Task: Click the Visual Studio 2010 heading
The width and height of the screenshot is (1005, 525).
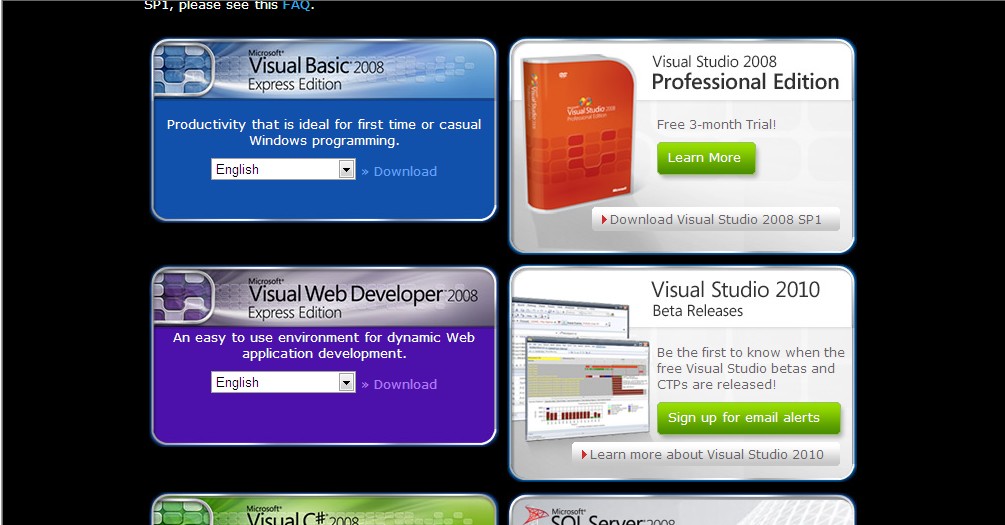Action: tap(735, 290)
